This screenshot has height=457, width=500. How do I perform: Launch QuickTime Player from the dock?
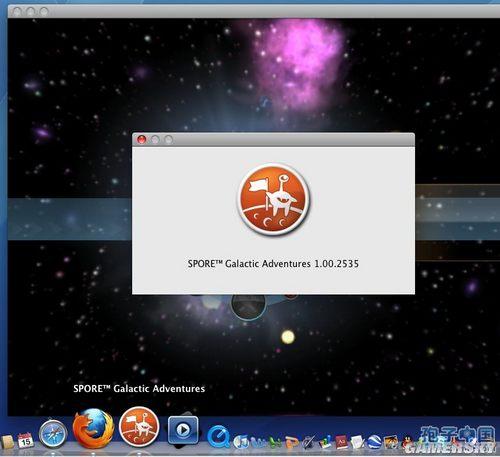[218, 436]
